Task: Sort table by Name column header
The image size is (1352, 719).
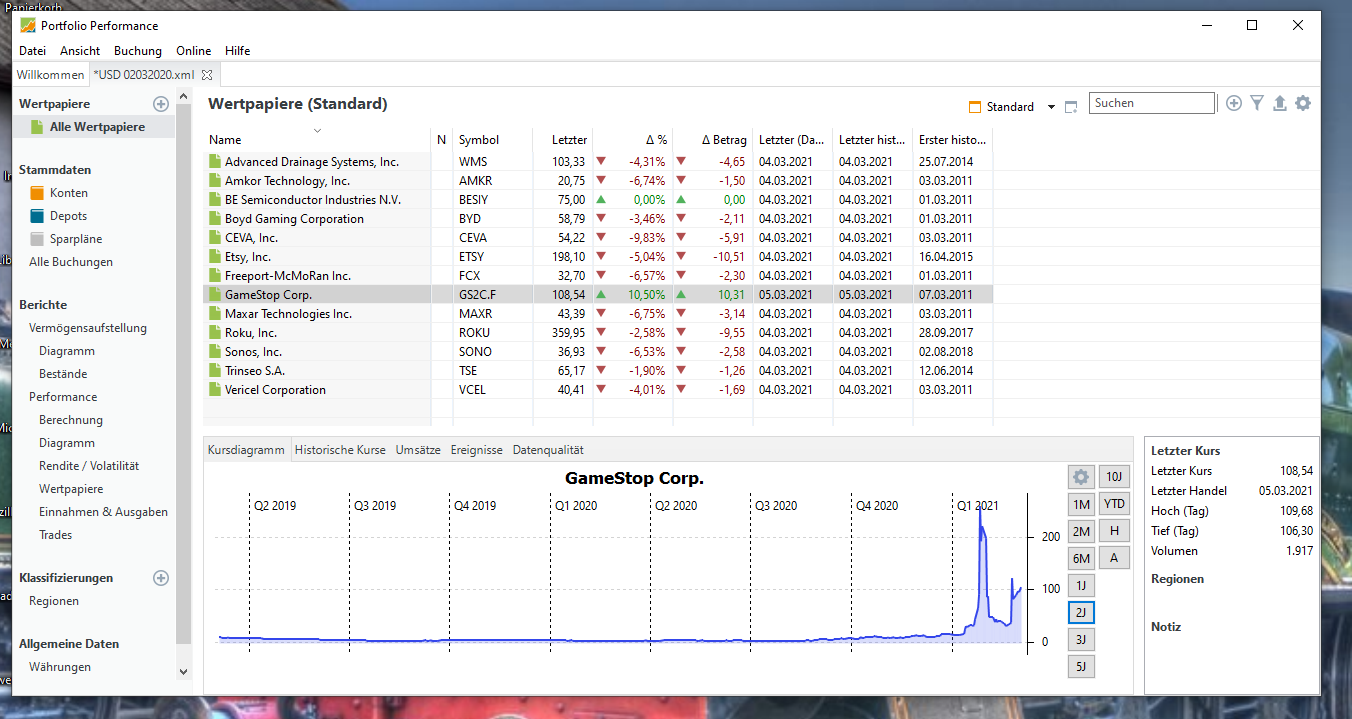Action: [x=317, y=140]
